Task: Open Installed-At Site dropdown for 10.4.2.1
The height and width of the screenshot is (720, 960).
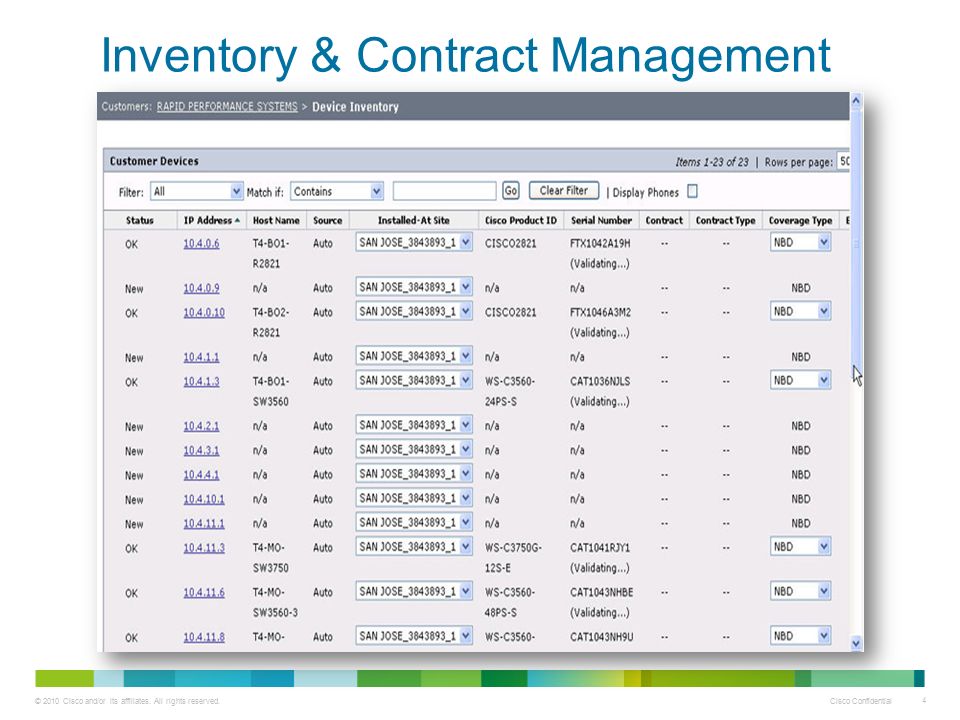Action: 414,426
